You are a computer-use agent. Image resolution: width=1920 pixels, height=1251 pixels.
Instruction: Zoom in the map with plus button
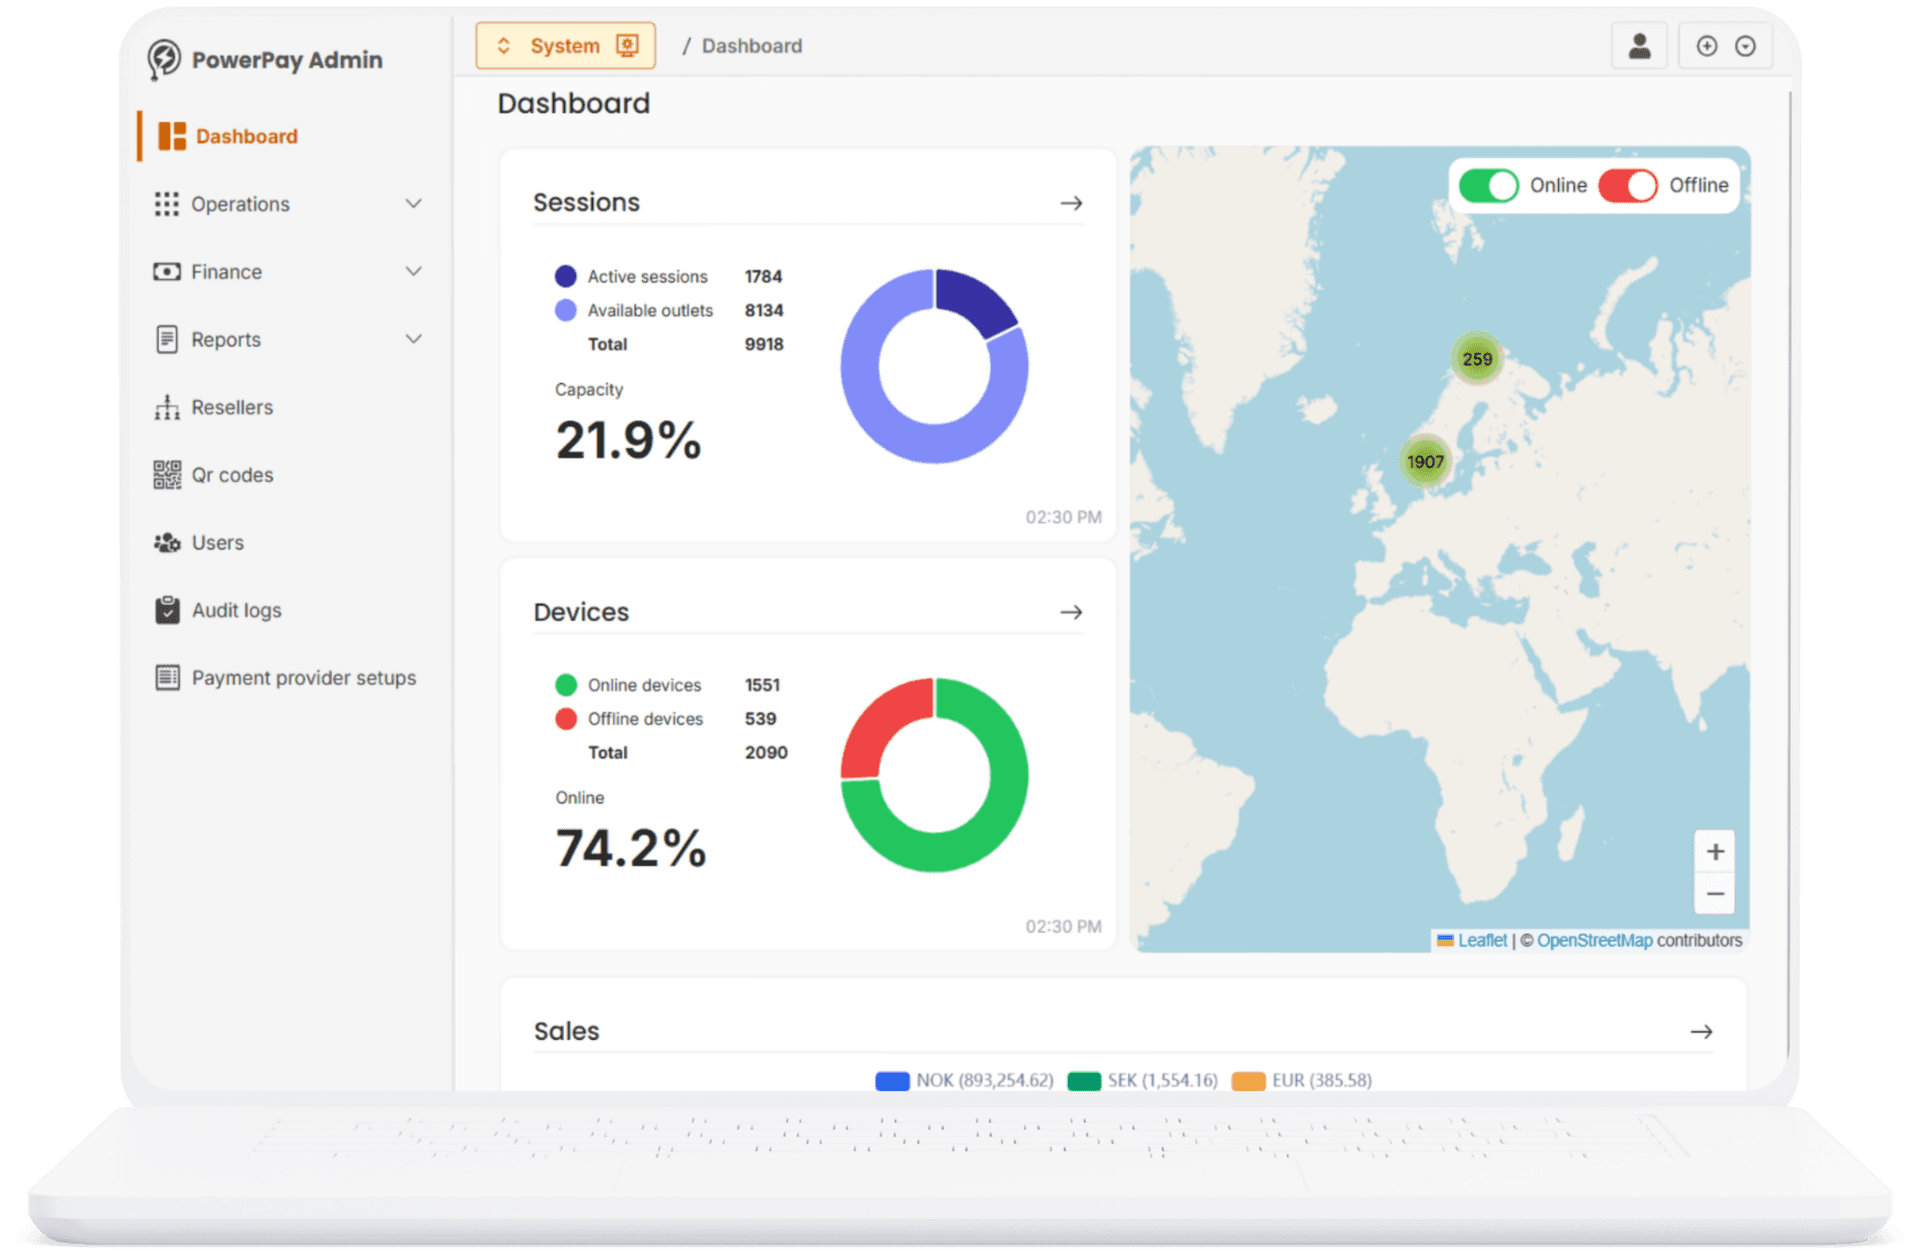coord(1715,852)
